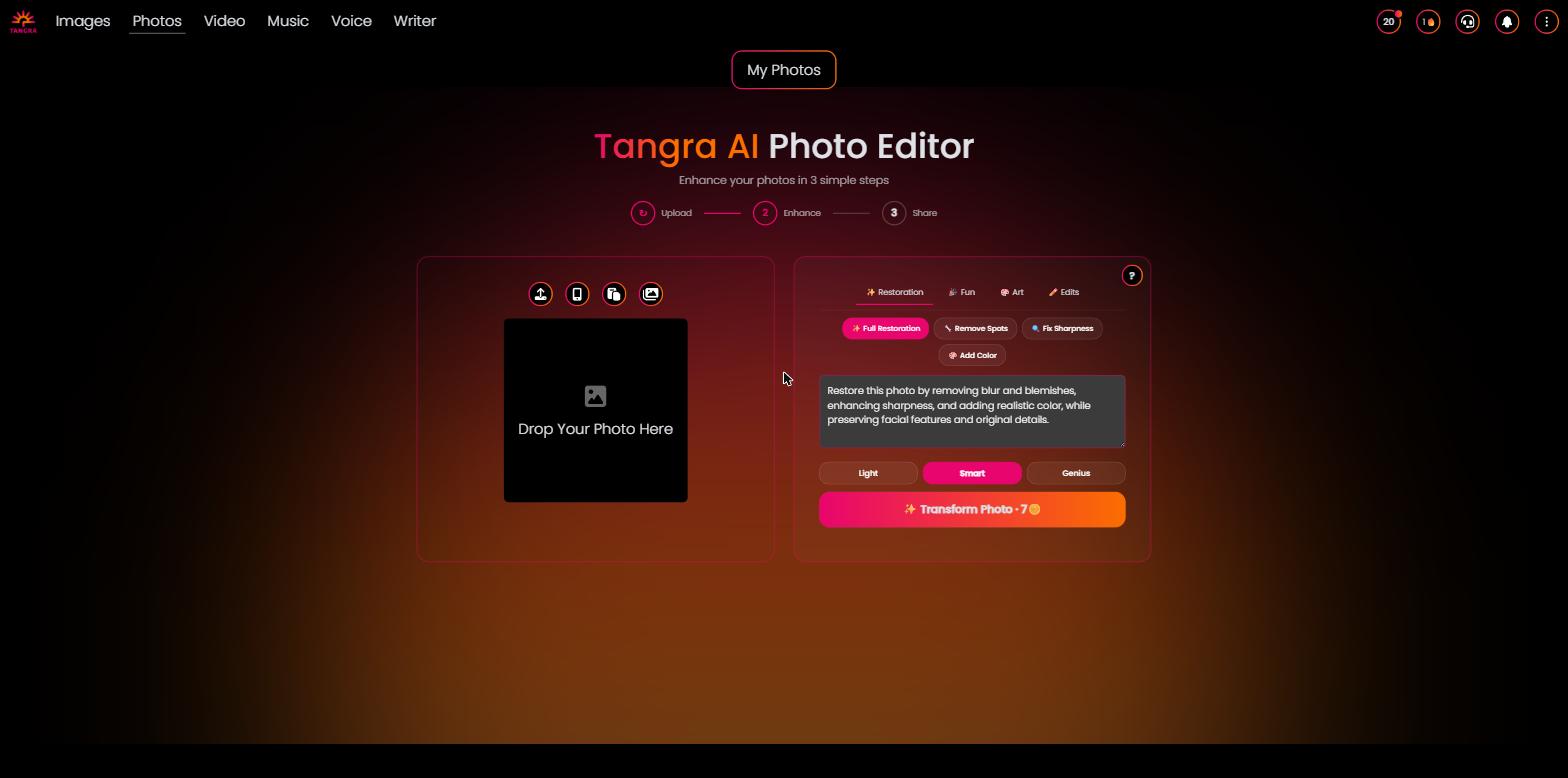Switch to the Restoration tab
The width and height of the screenshot is (1568, 778).
click(895, 292)
